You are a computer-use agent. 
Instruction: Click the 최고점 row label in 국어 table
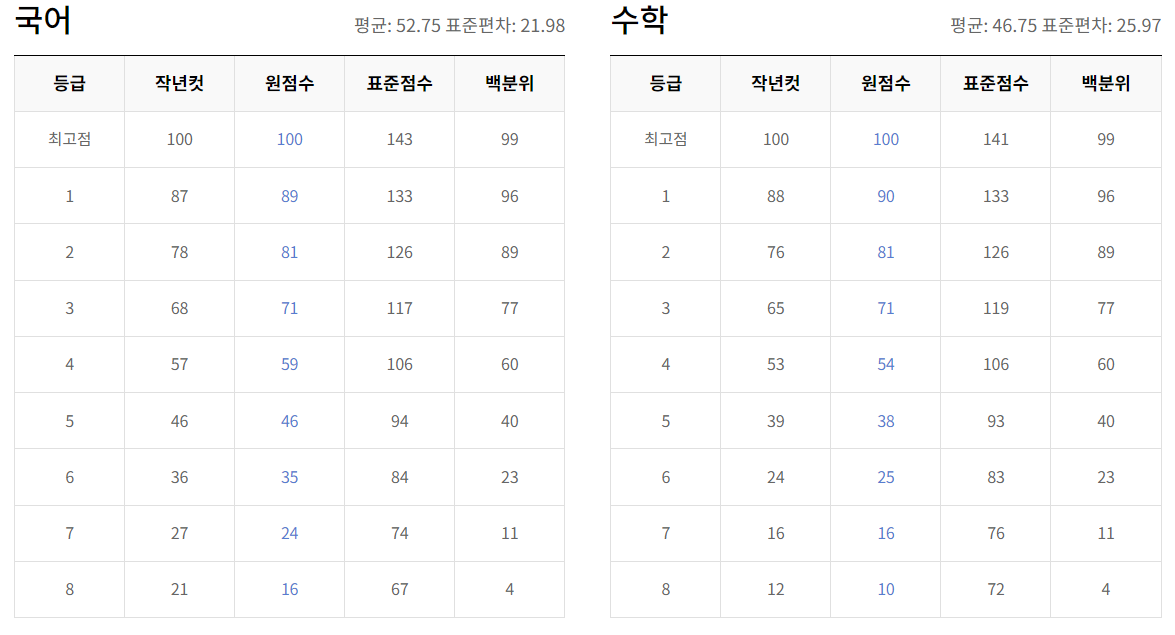(x=69, y=139)
